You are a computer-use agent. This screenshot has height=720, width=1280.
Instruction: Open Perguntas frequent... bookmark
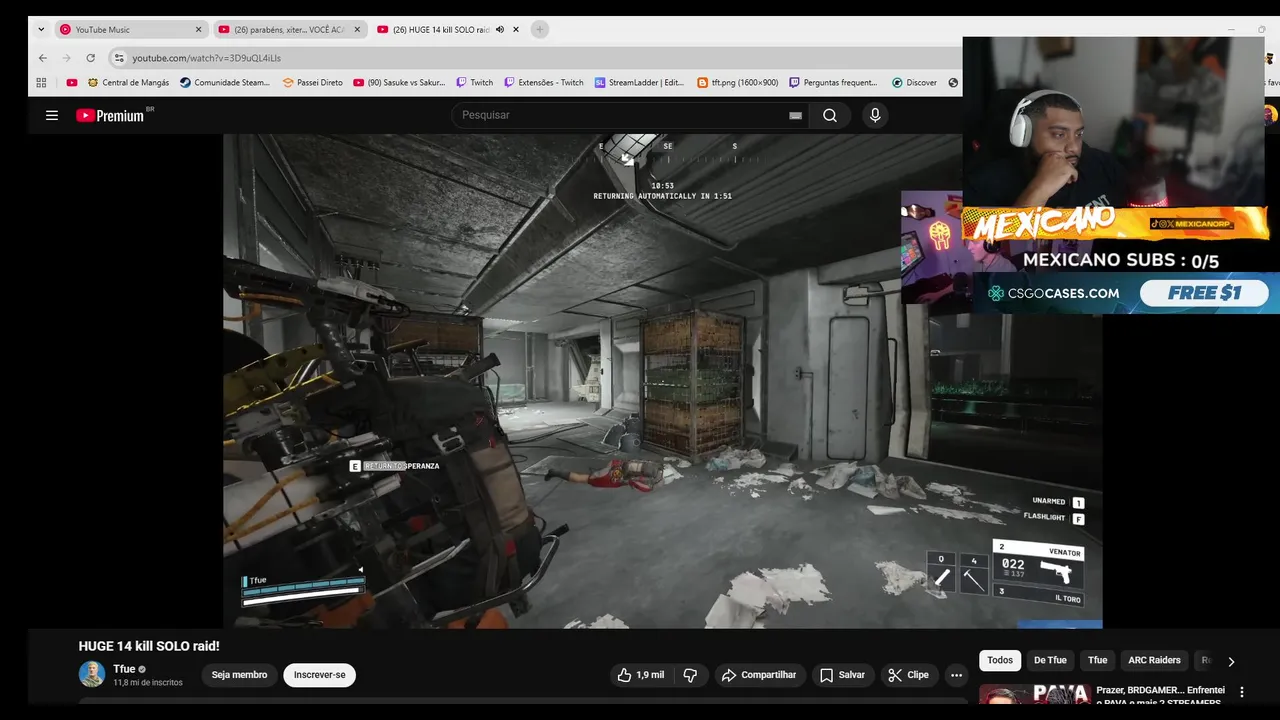[833, 83]
